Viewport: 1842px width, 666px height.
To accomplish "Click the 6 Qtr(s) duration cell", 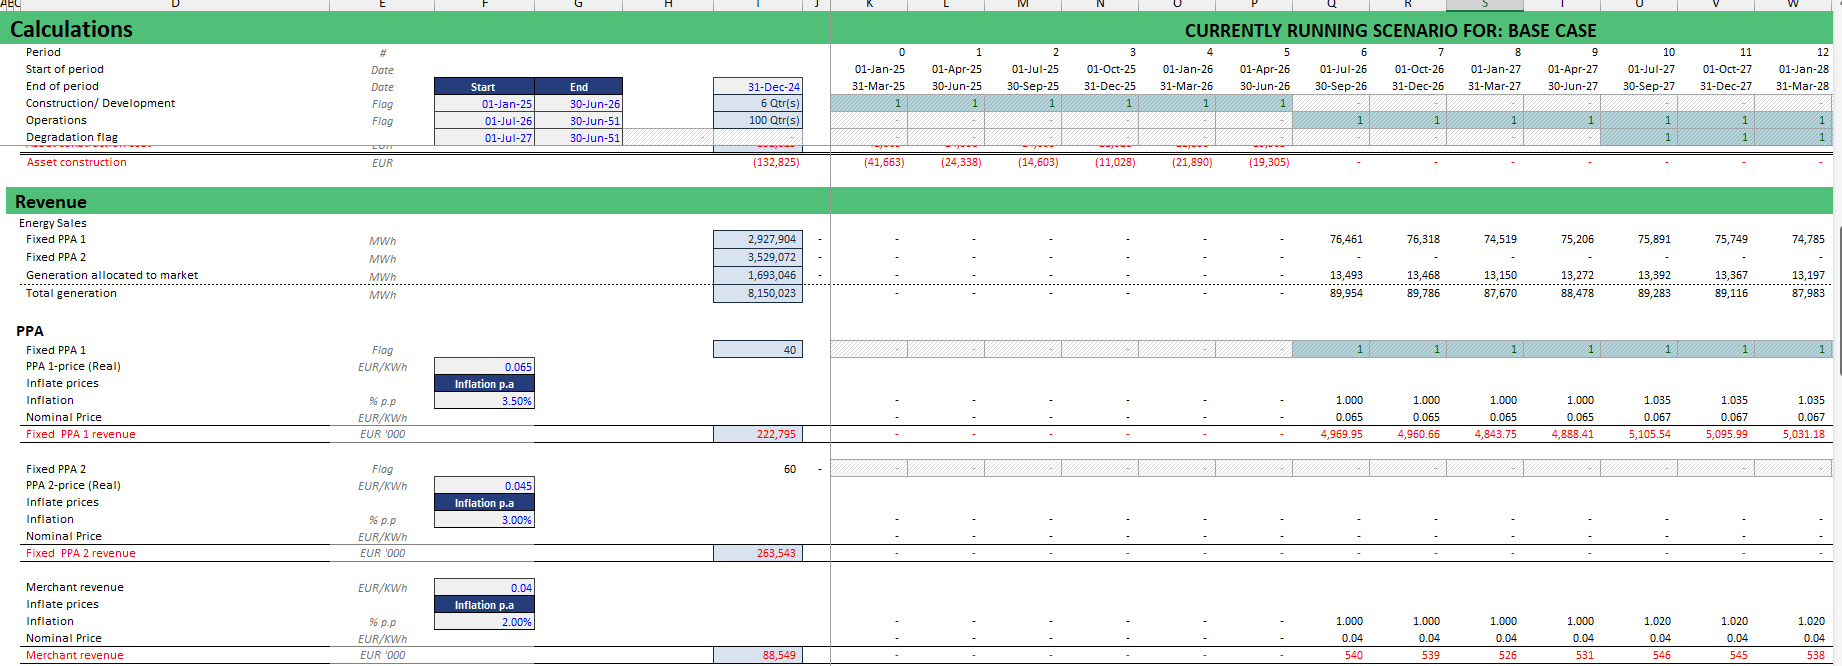I will (x=757, y=104).
